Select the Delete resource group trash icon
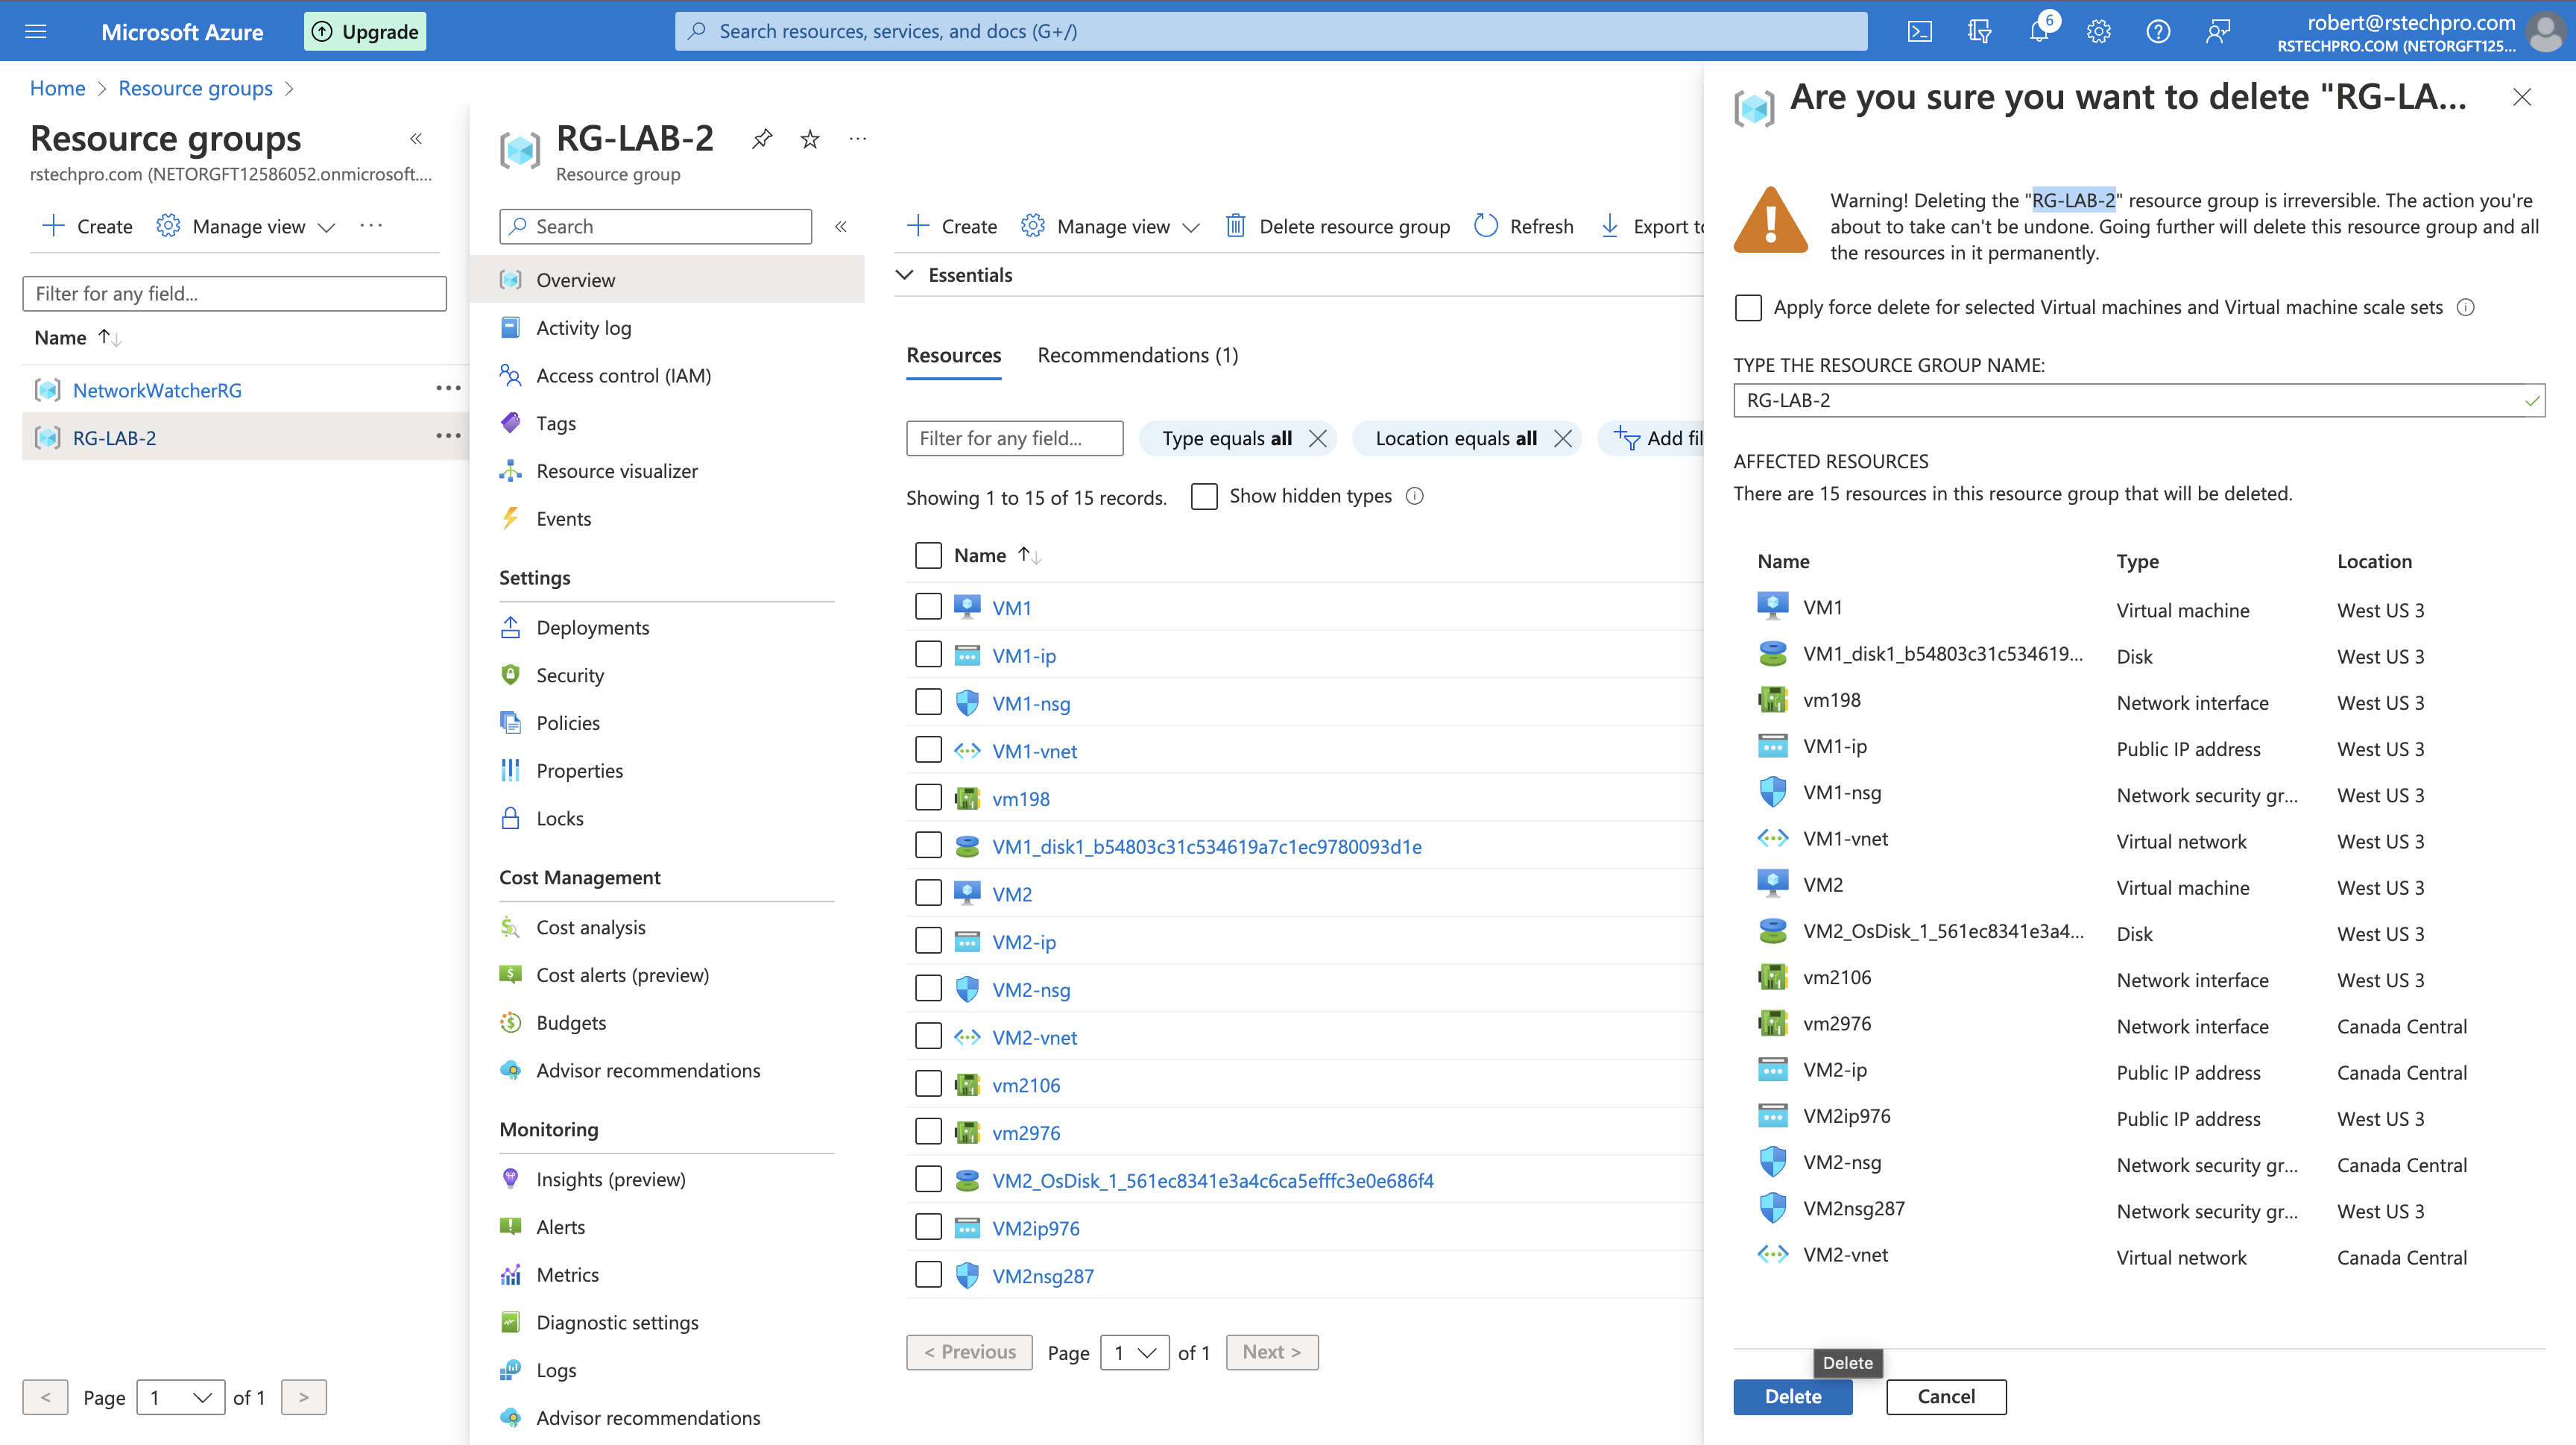The width and height of the screenshot is (2576, 1445). (1236, 226)
